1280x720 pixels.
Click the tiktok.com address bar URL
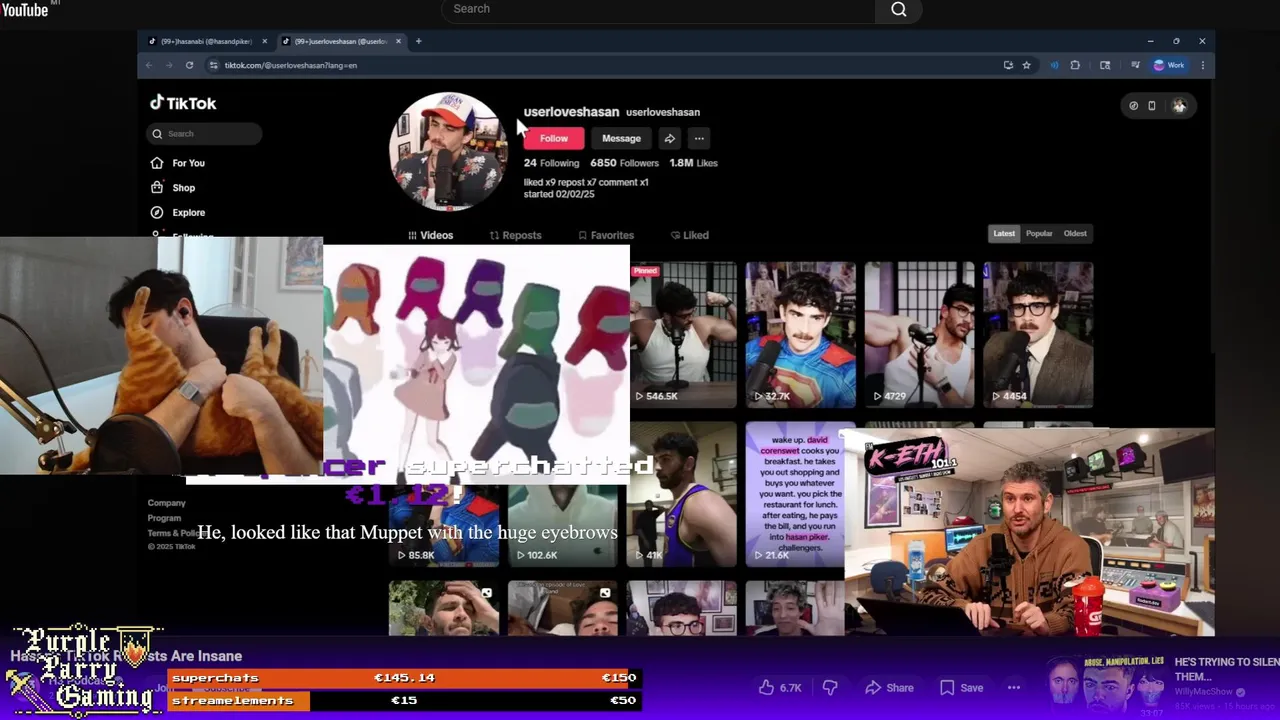[x=291, y=65]
